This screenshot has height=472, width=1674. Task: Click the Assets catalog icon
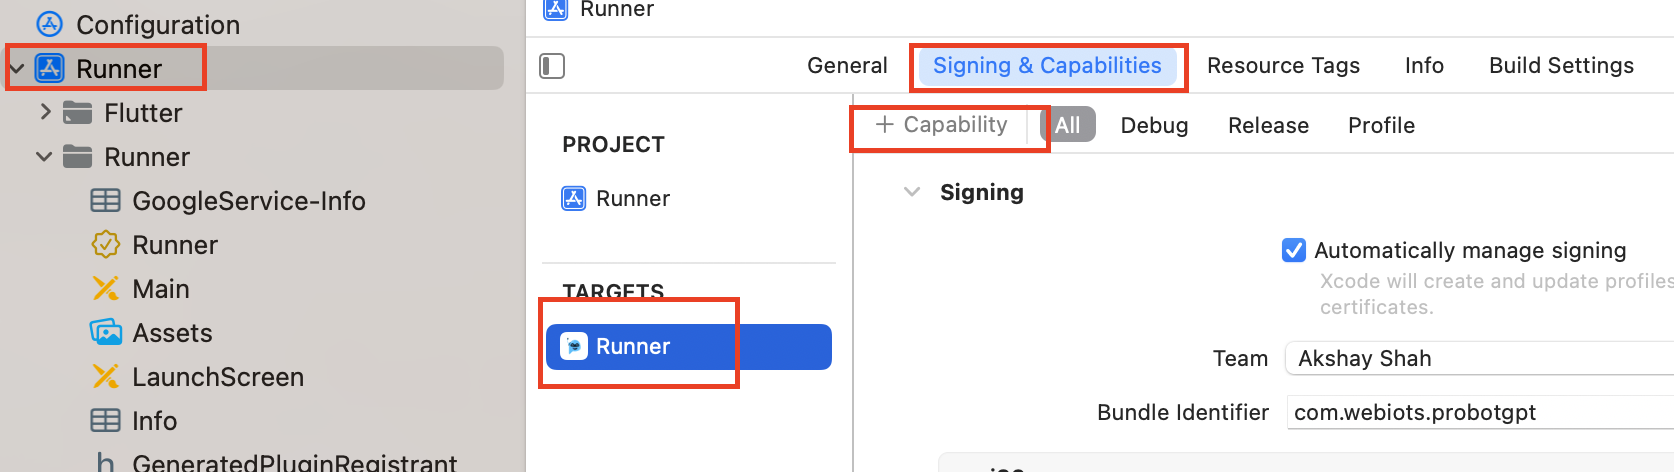pos(105,333)
